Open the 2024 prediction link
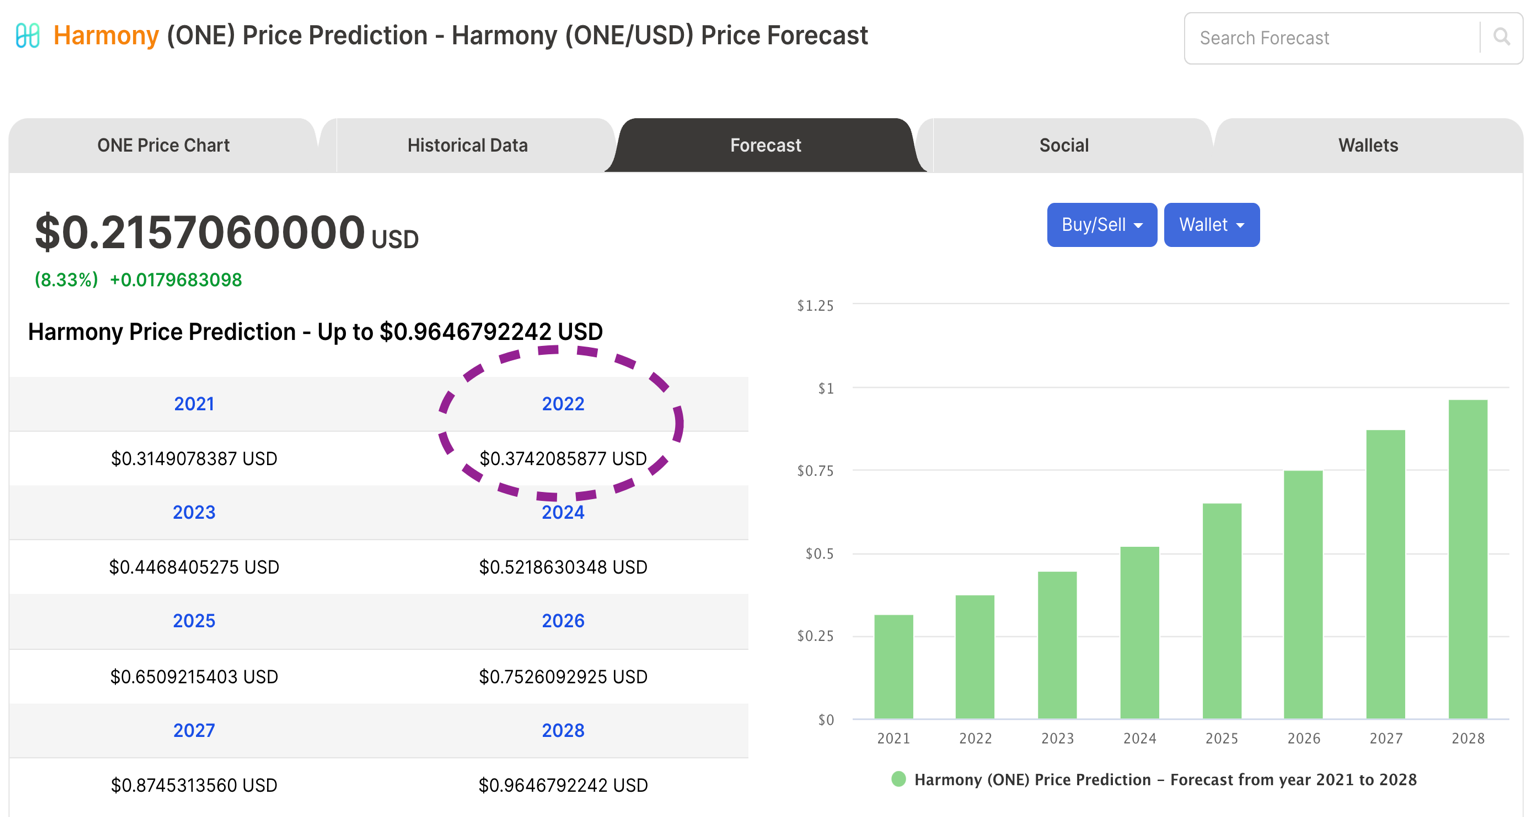 pos(563,512)
